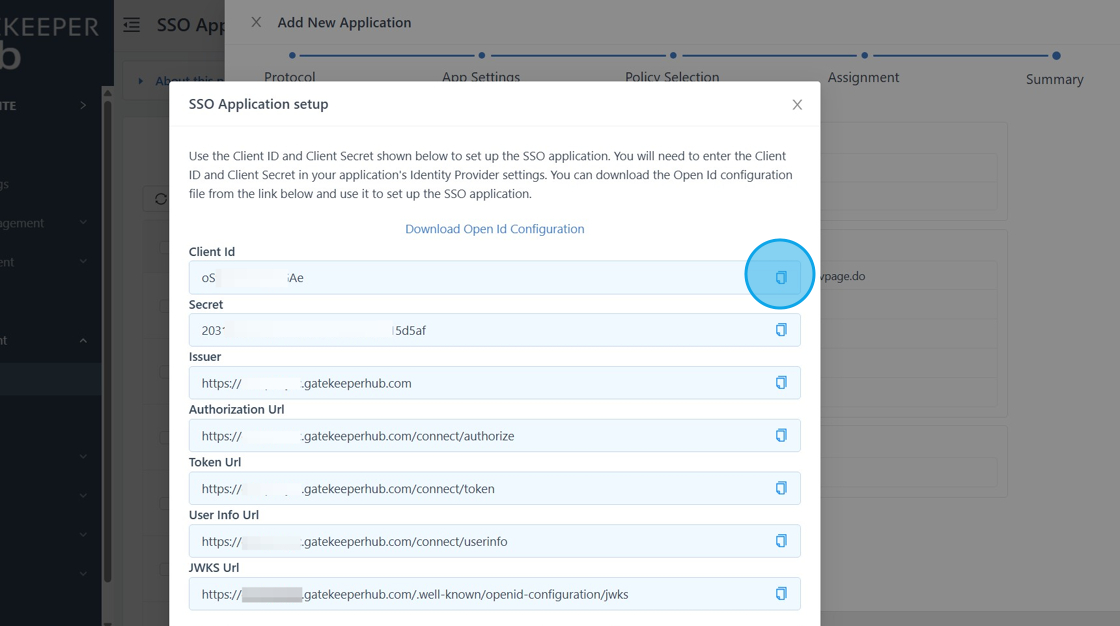Go to the App Settings step
The image size is (1120, 626).
tap(481, 76)
